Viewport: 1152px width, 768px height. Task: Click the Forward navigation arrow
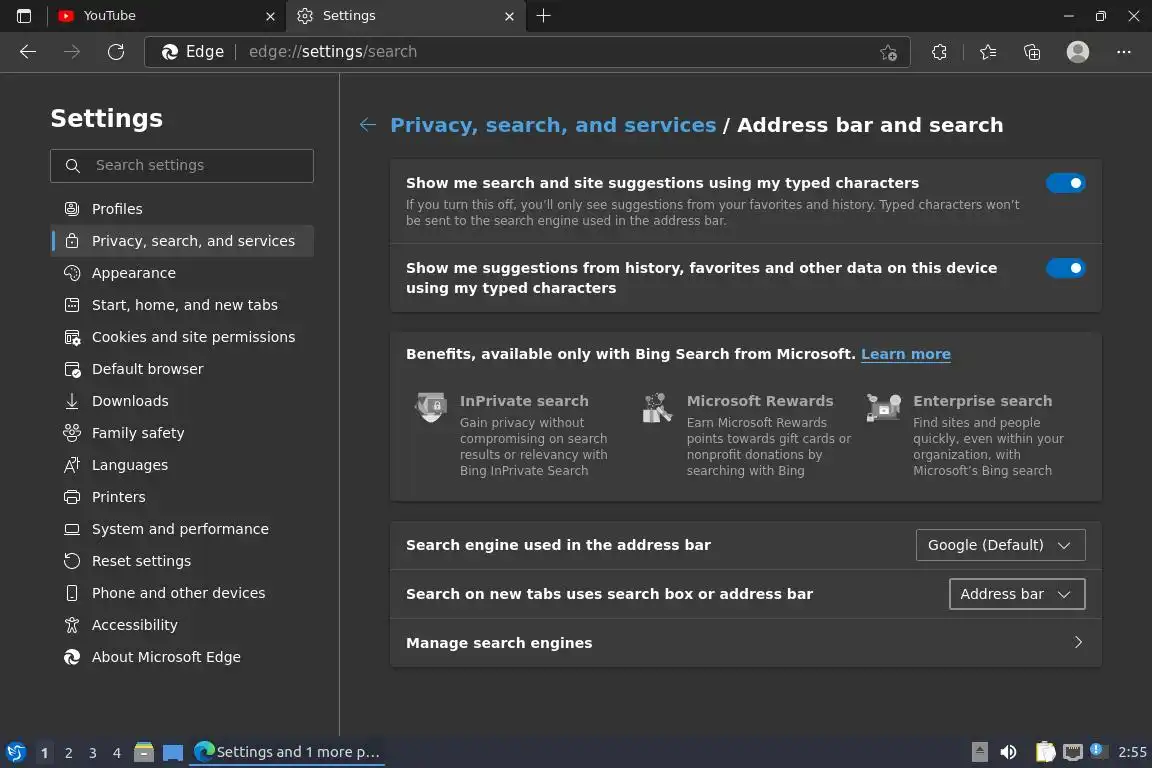coord(72,51)
